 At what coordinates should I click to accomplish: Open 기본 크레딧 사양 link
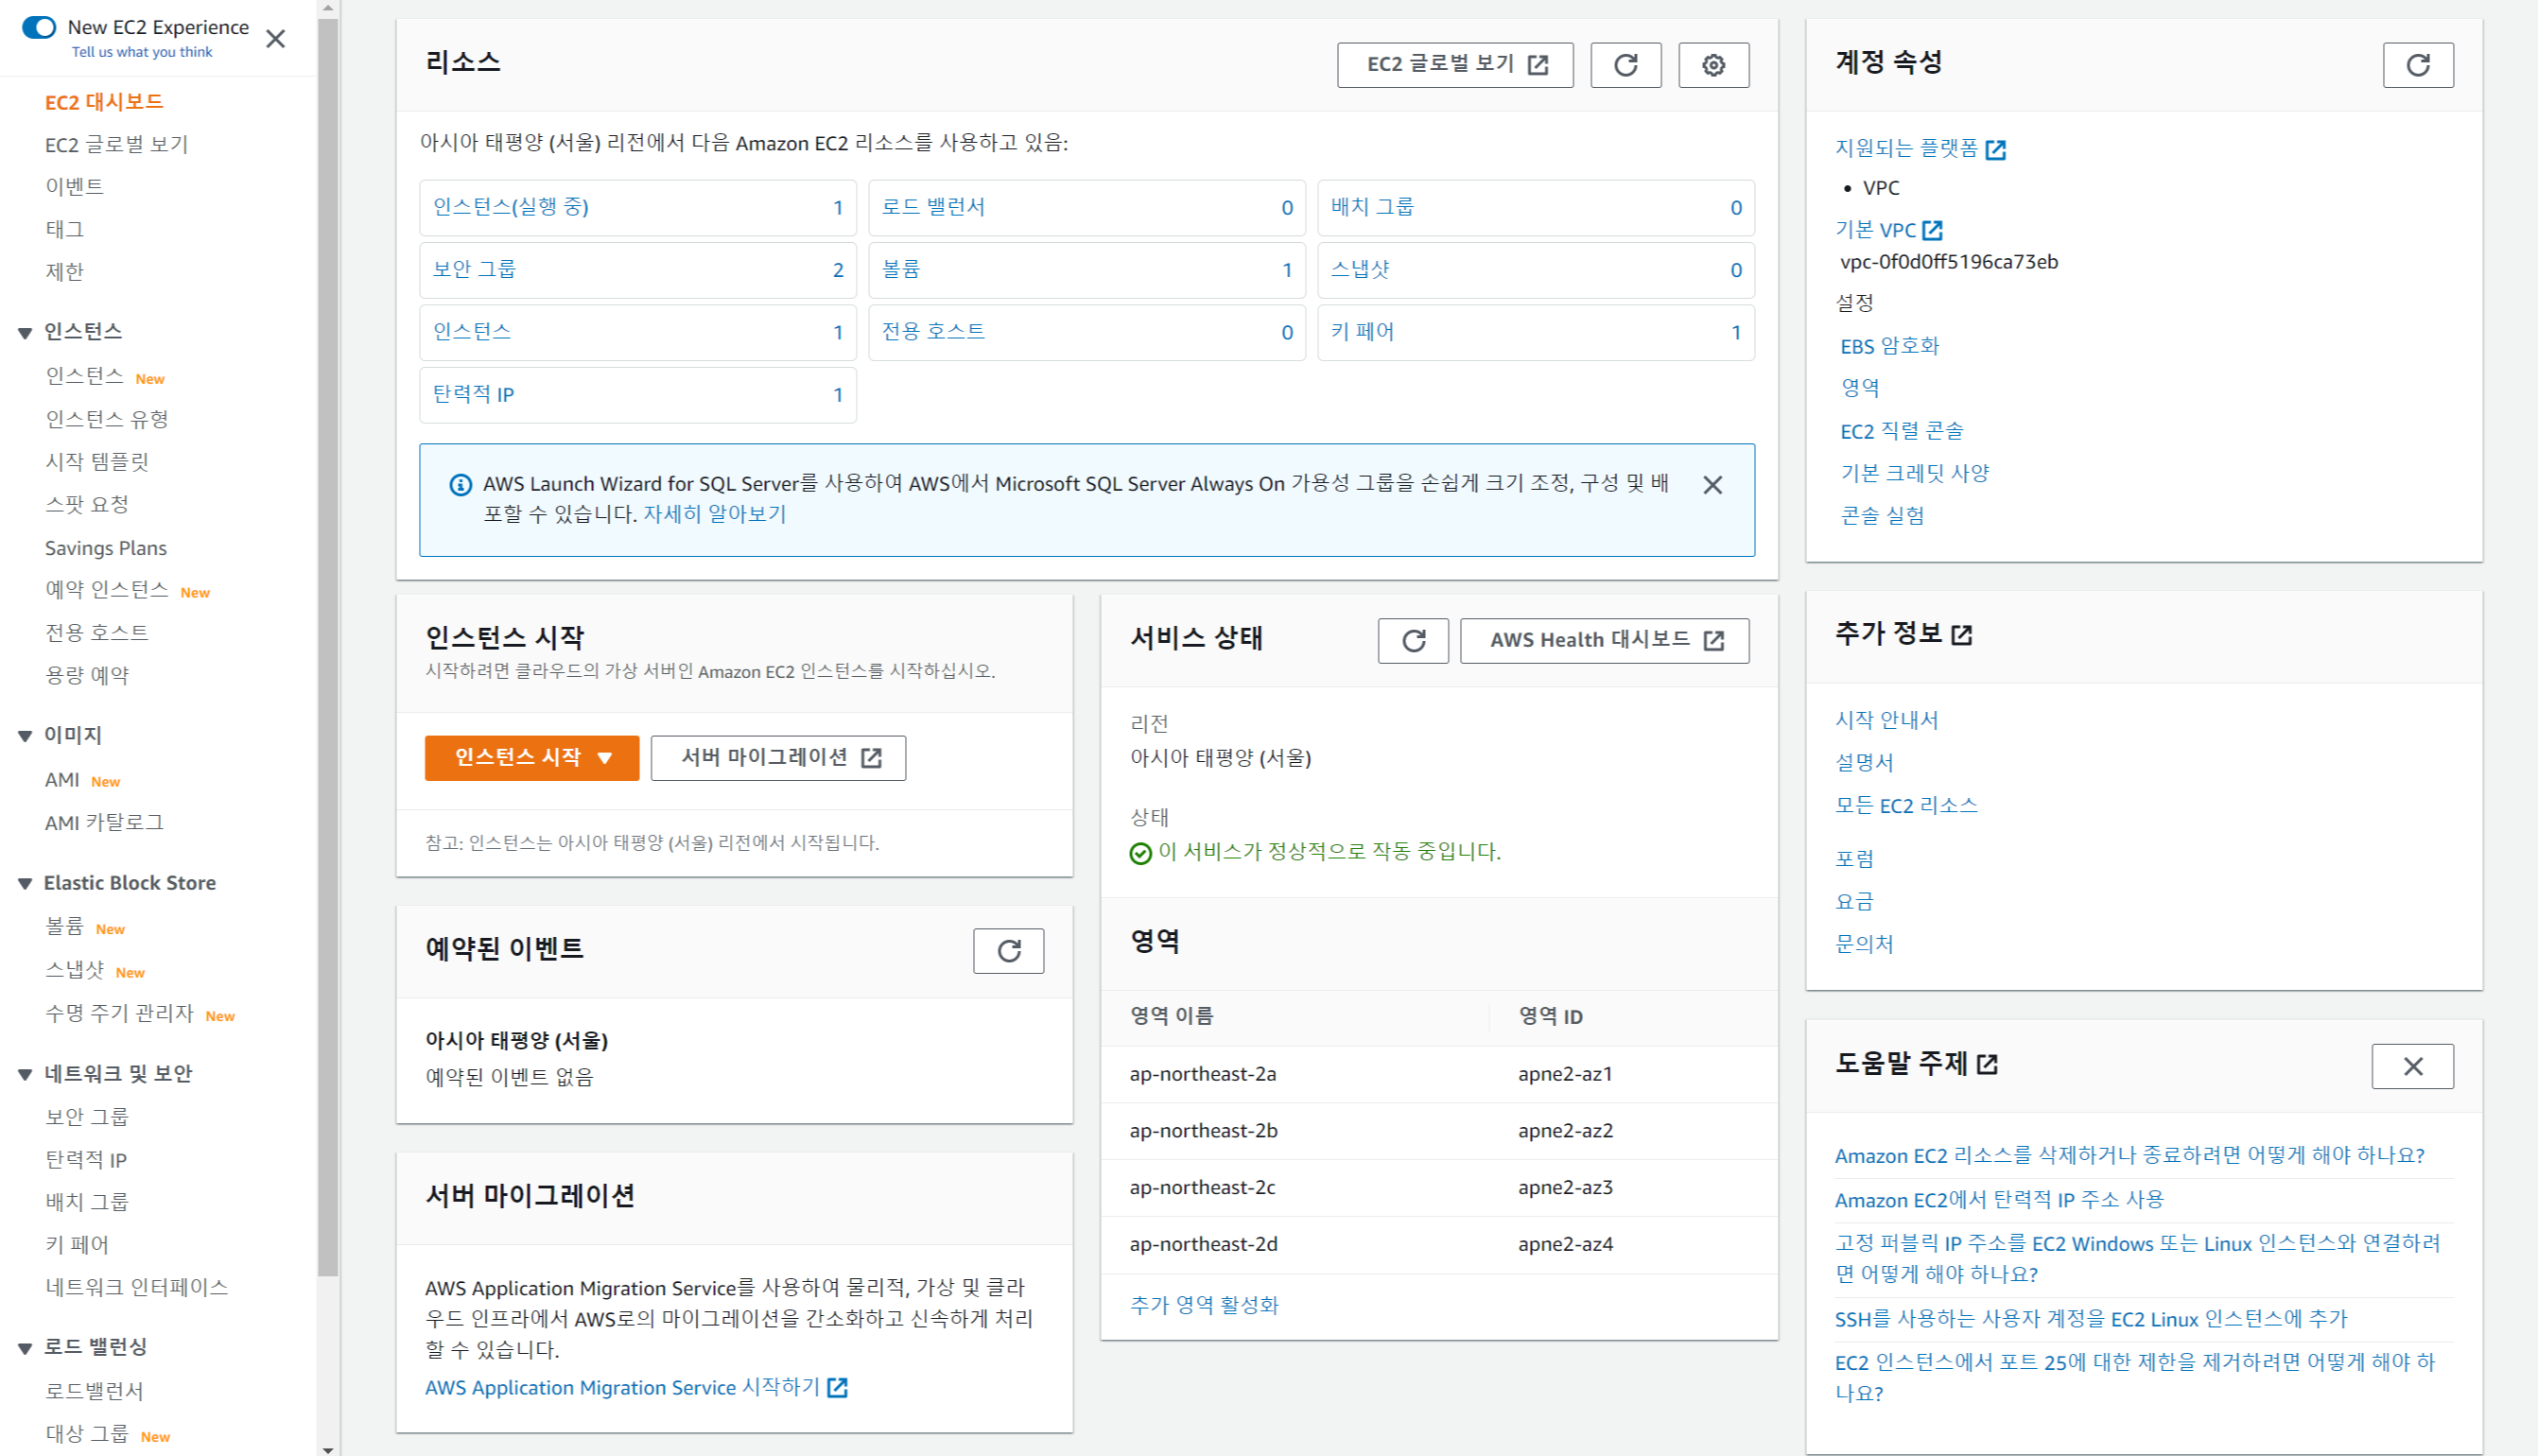tap(1915, 474)
